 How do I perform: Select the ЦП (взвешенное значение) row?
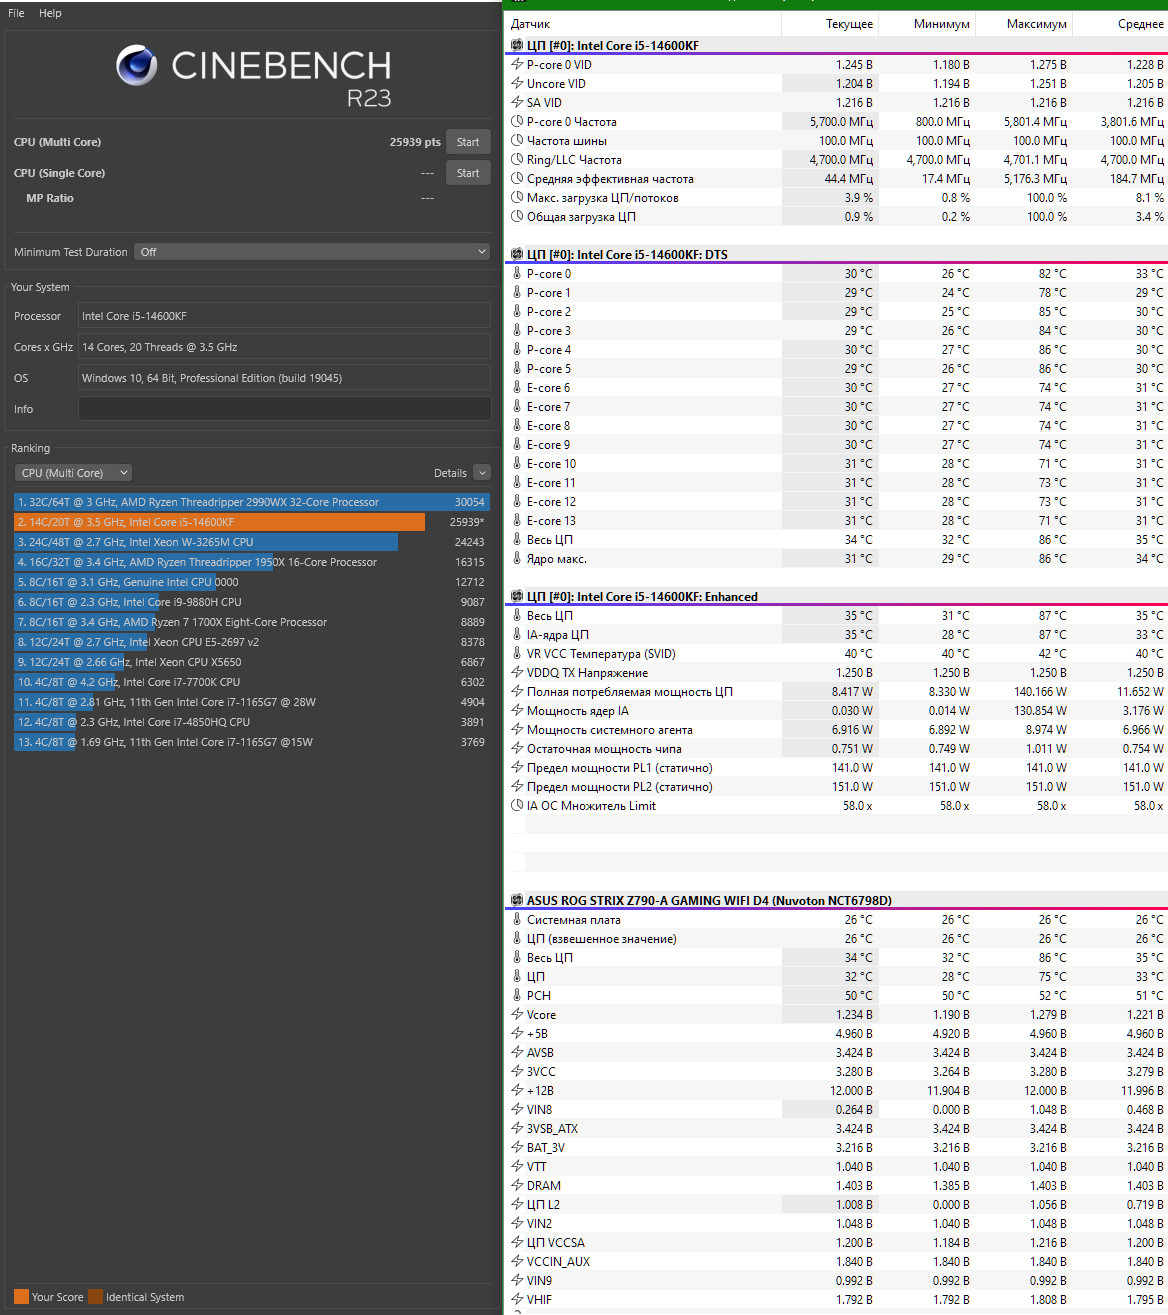(837, 938)
